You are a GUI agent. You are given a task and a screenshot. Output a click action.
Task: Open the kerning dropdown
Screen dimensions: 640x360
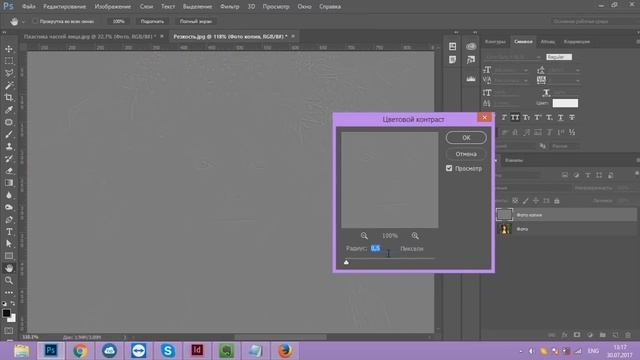click(x=526, y=80)
